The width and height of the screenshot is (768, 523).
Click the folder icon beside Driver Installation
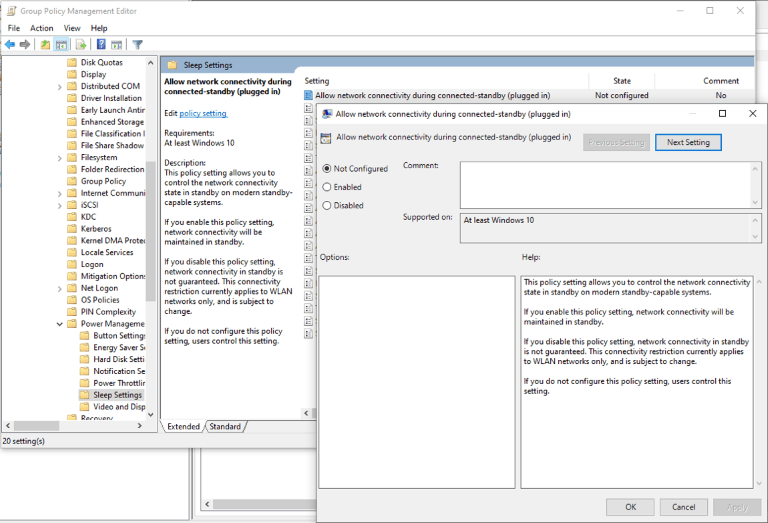72,98
